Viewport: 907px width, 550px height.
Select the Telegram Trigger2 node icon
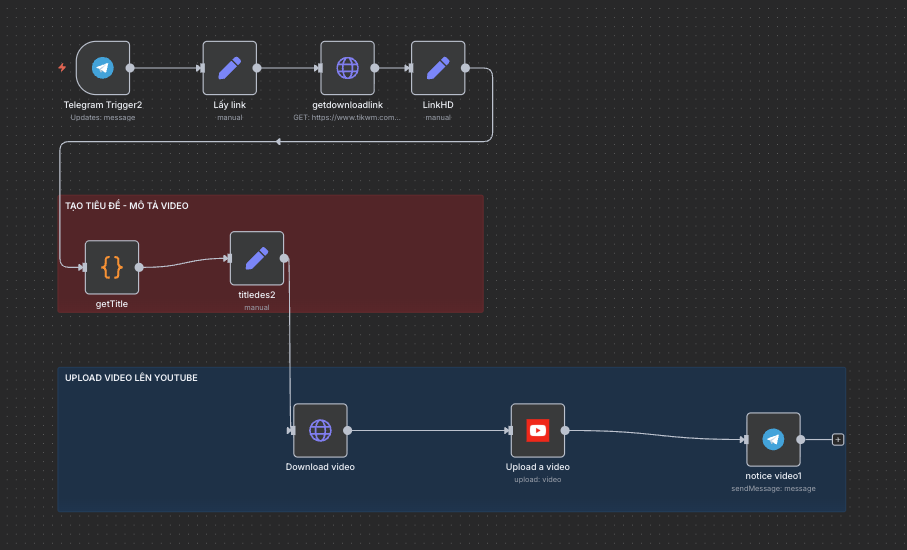tap(103, 68)
